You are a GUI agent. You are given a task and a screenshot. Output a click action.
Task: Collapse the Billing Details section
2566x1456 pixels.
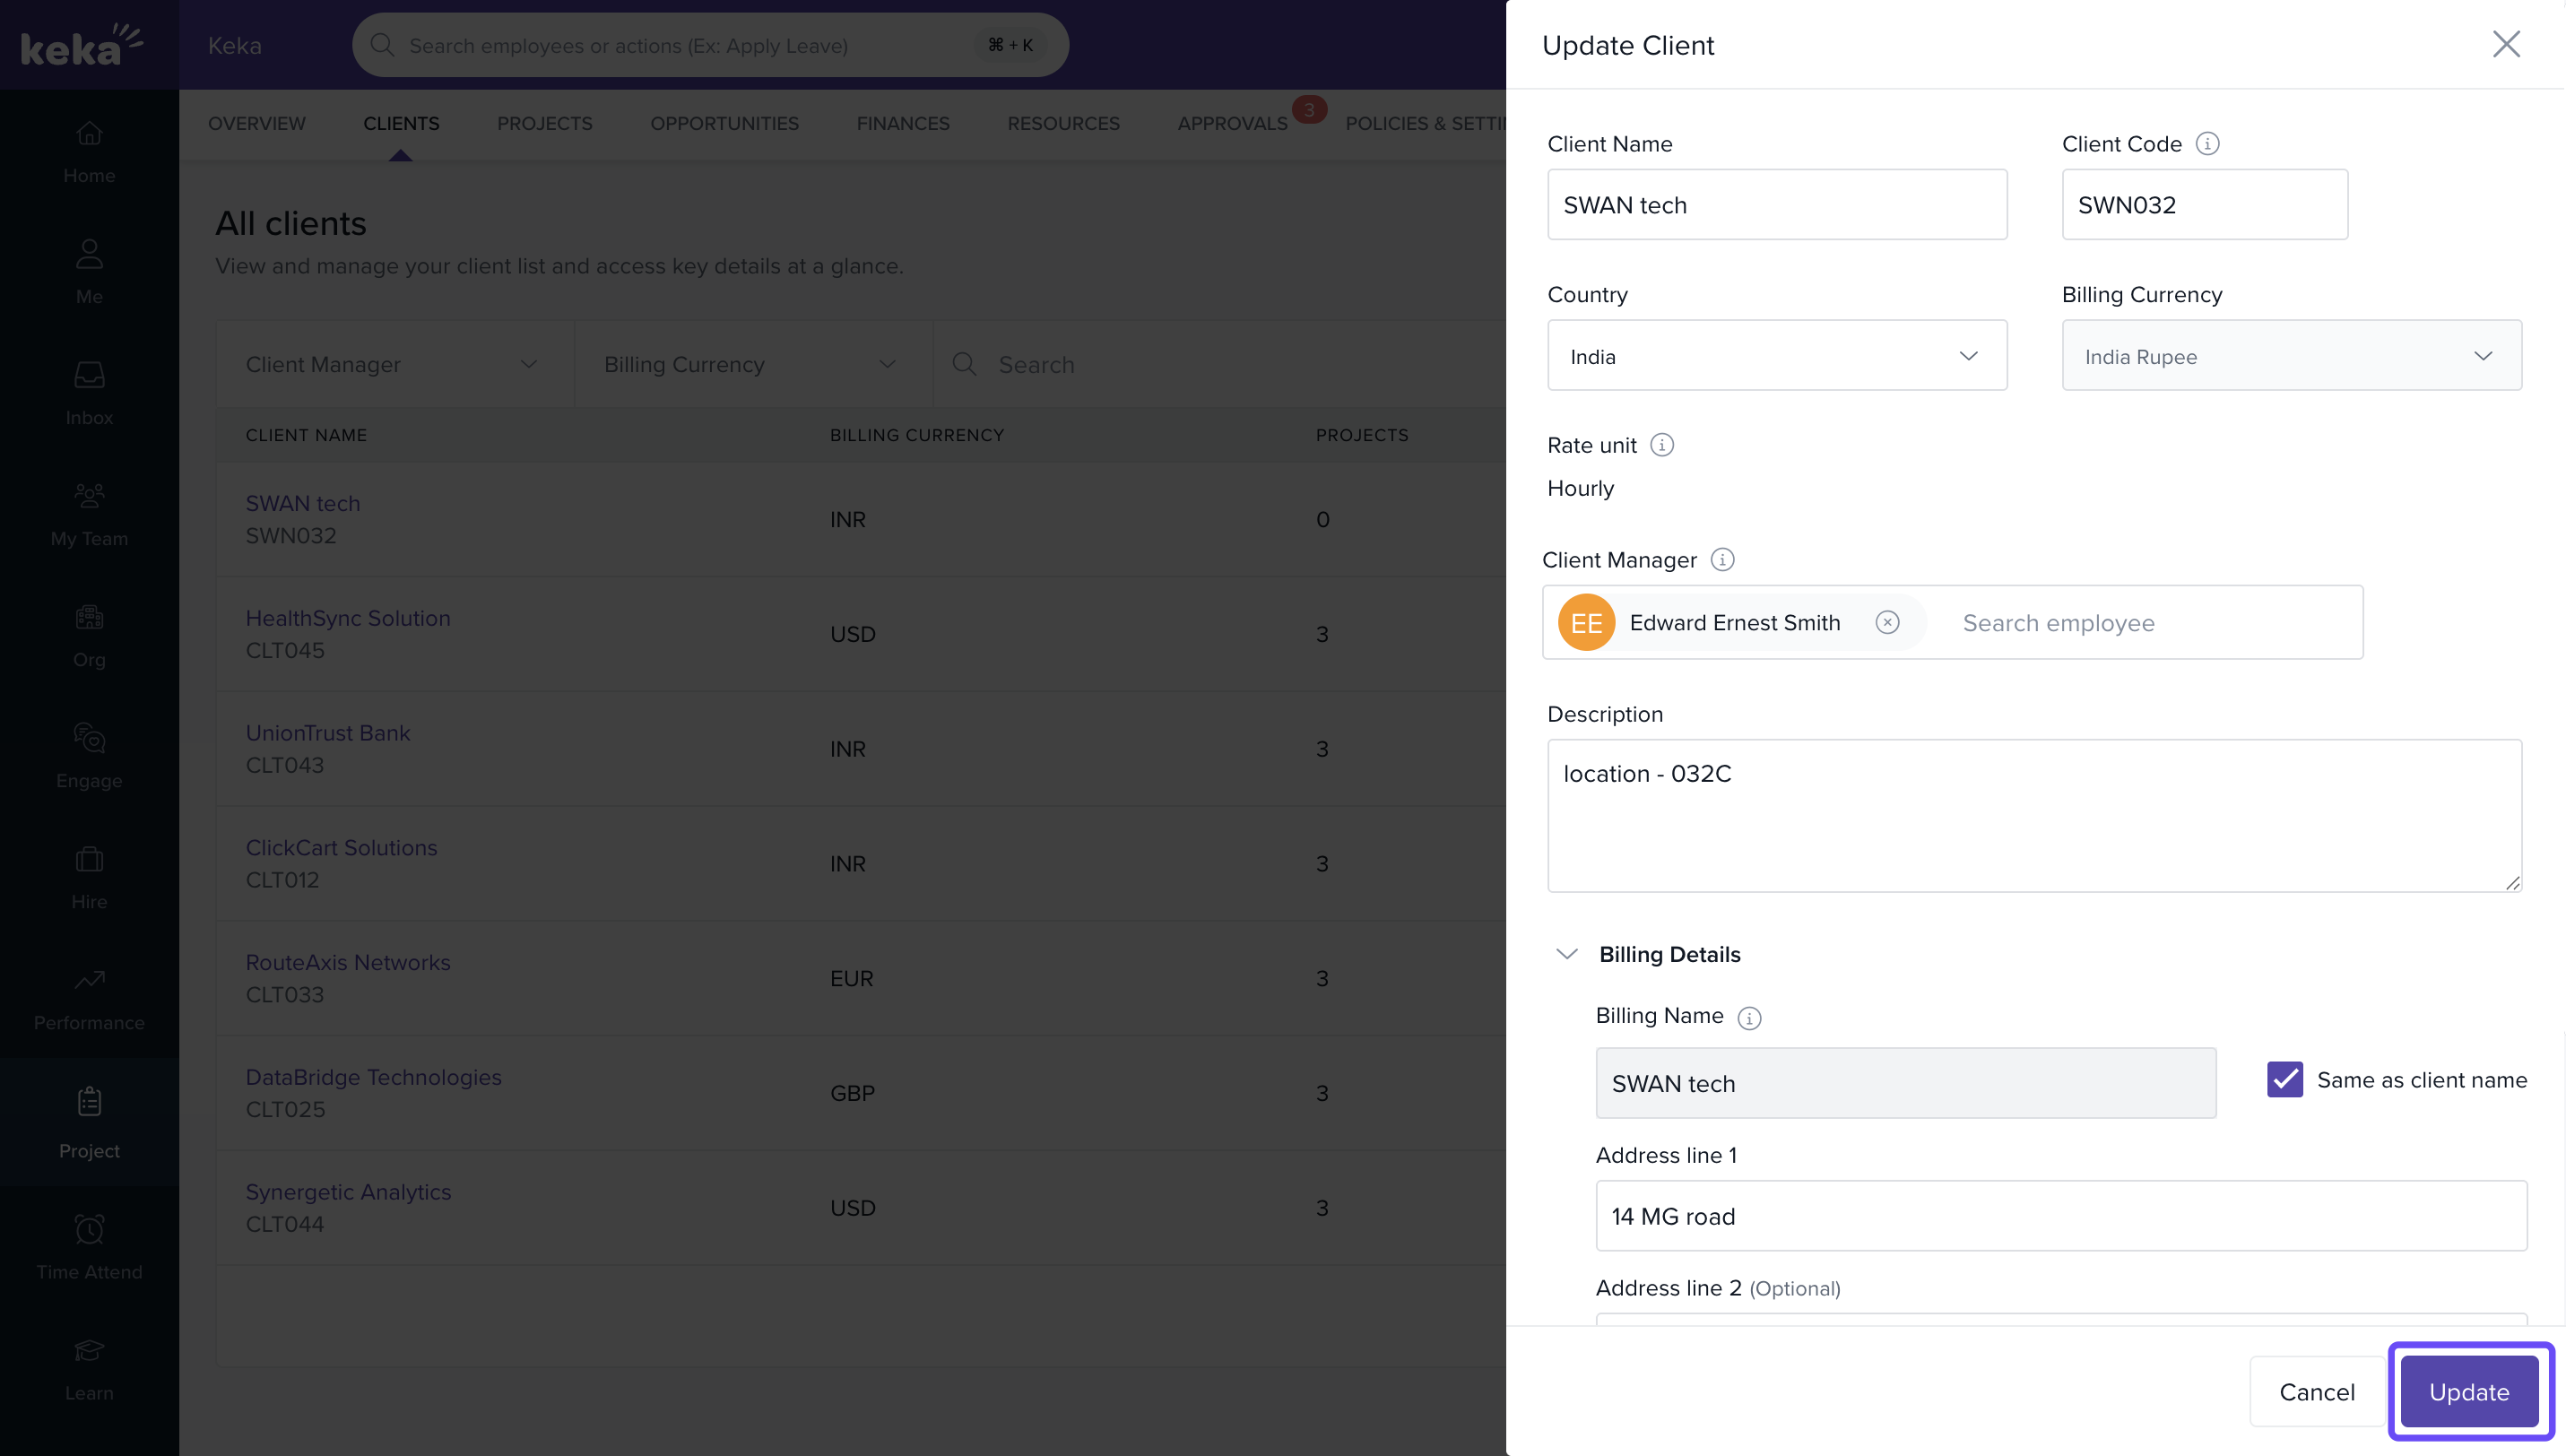click(1566, 954)
